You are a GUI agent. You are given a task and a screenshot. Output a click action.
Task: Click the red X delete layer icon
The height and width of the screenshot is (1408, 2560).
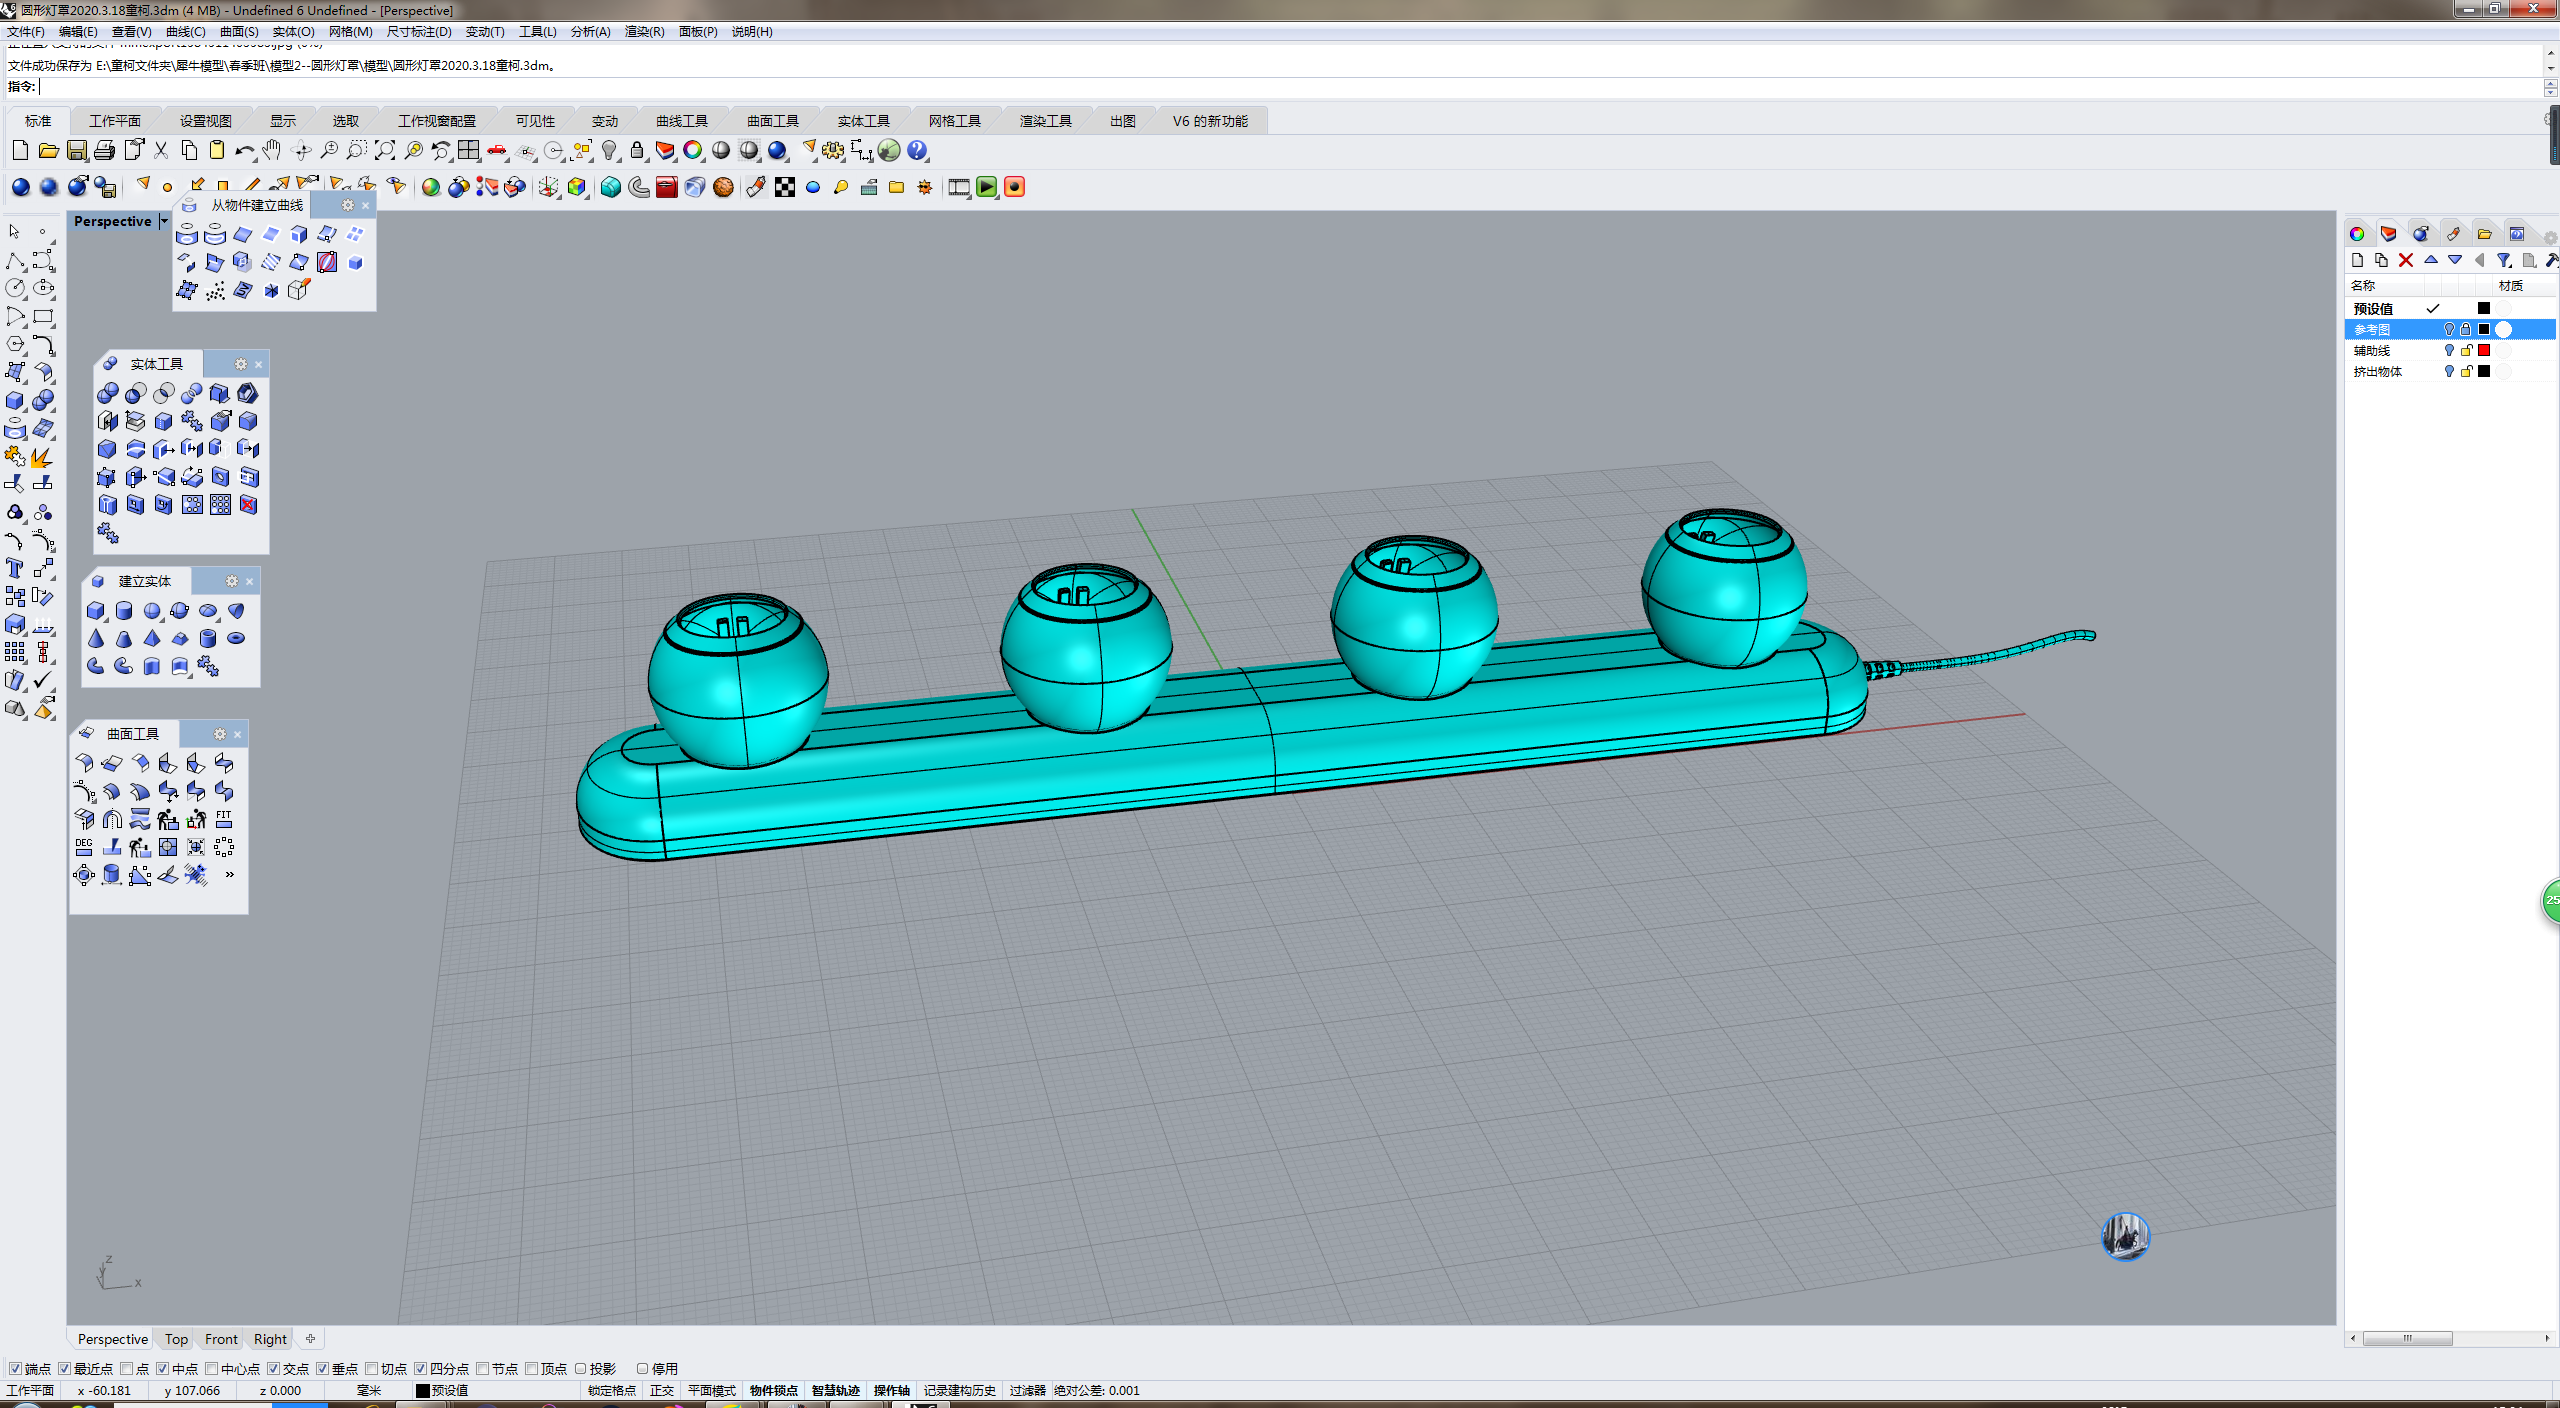pyautogui.click(x=2406, y=260)
